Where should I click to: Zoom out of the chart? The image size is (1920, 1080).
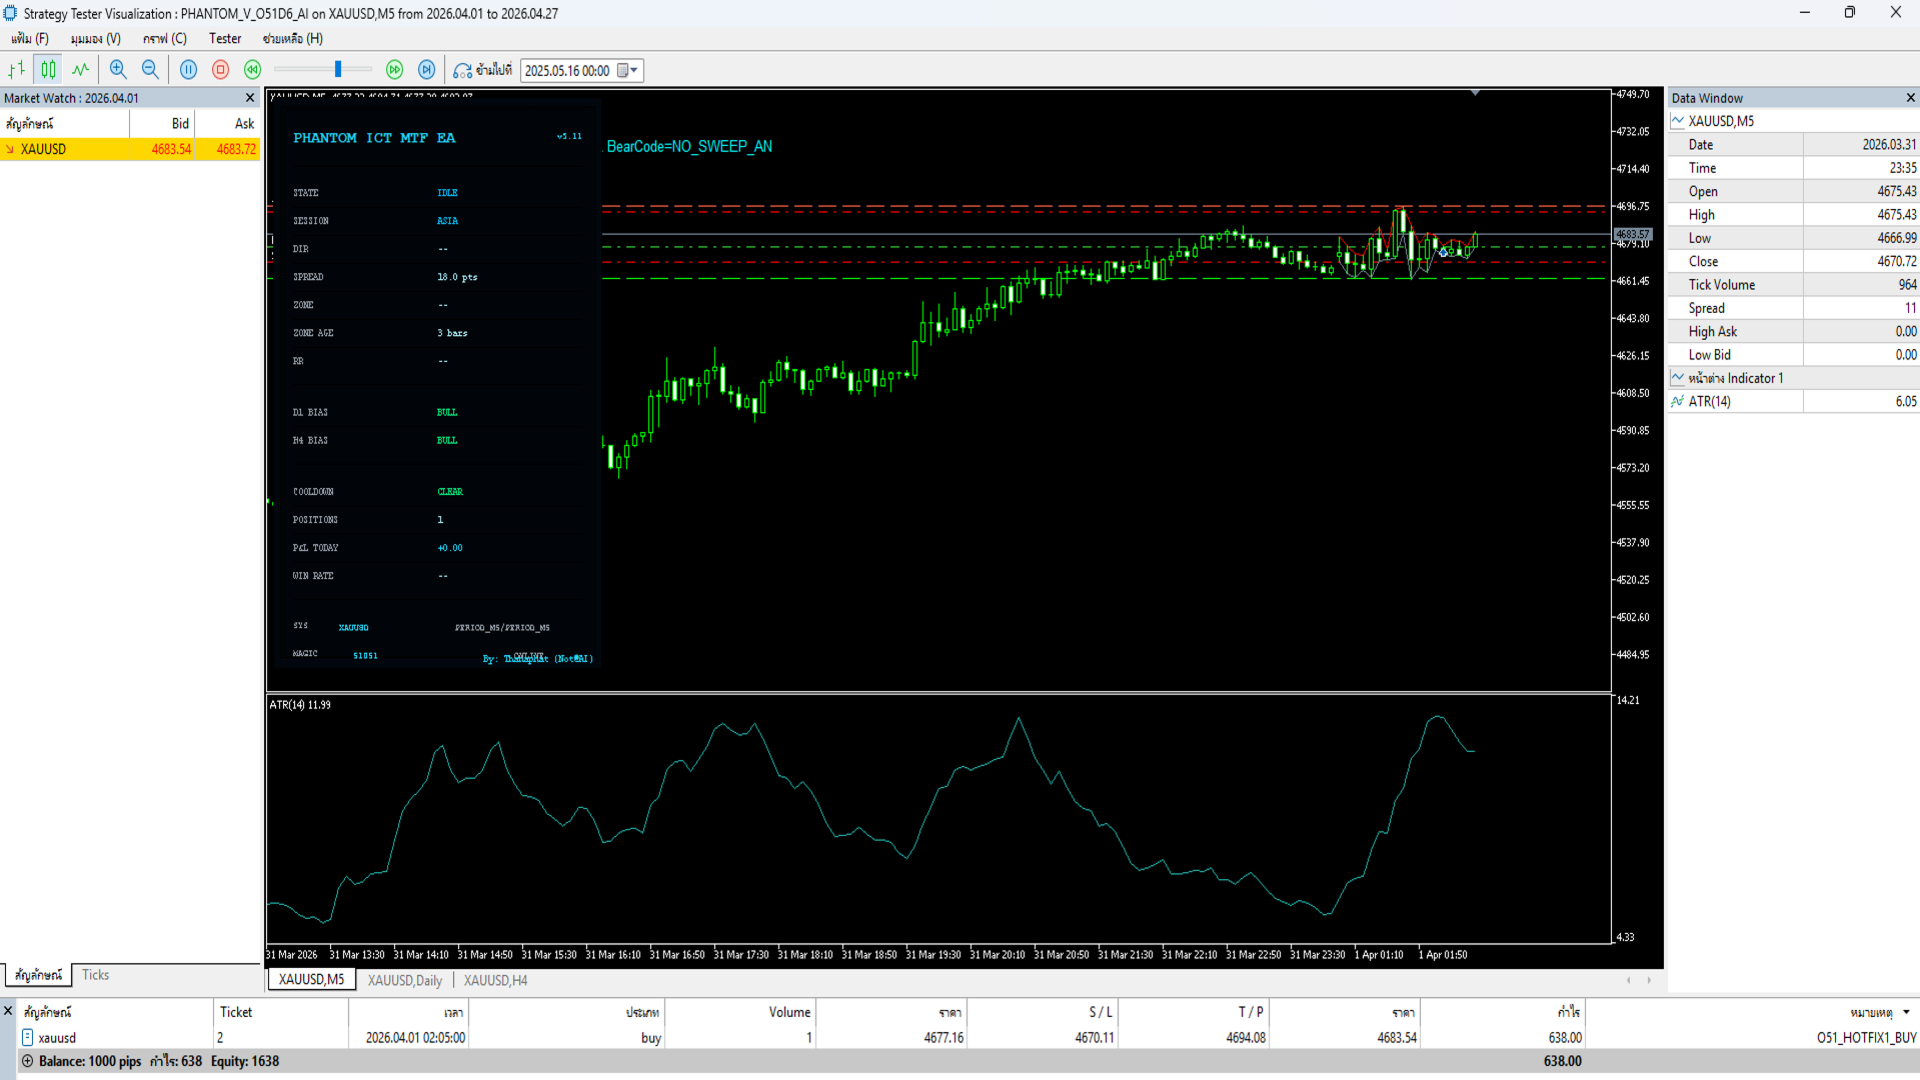click(150, 70)
